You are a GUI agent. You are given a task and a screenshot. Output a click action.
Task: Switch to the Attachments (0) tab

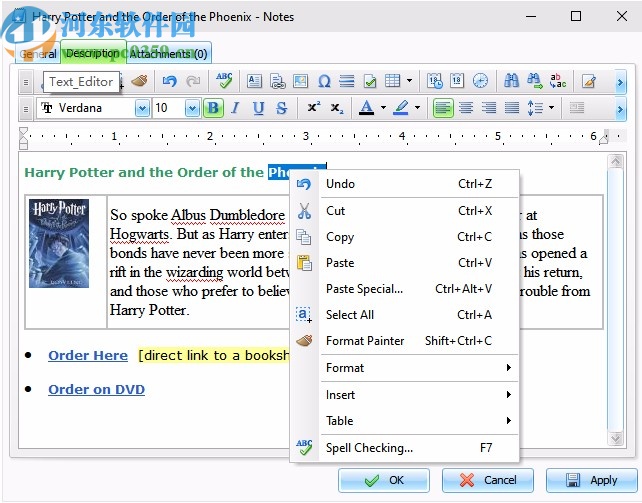[x=169, y=54]
